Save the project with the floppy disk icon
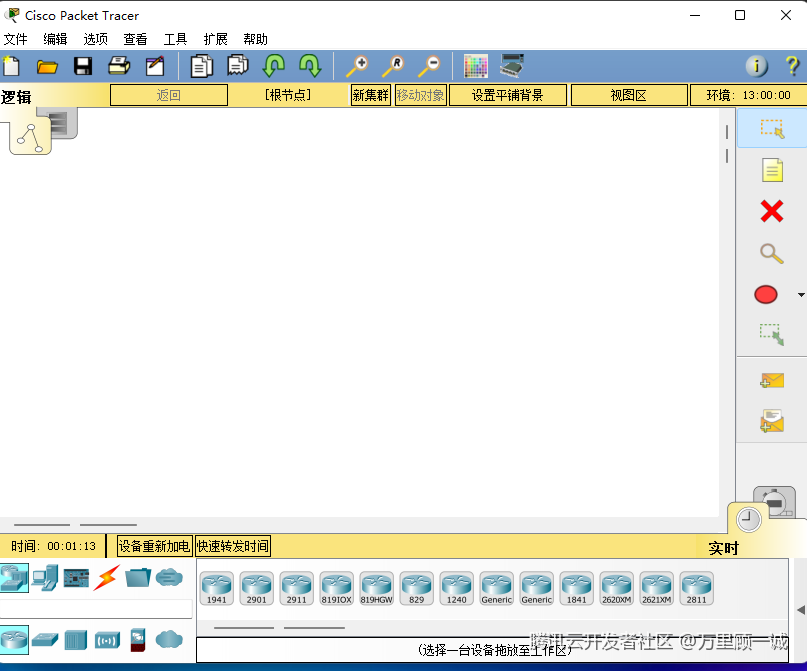 [83, 66]
